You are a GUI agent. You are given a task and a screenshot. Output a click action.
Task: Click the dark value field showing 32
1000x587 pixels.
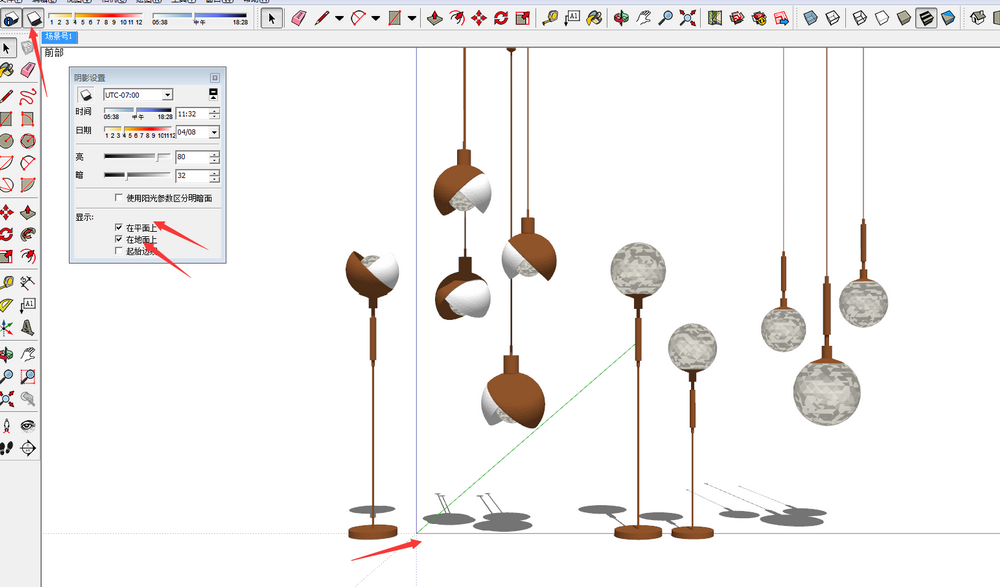(x=192, y=175)
